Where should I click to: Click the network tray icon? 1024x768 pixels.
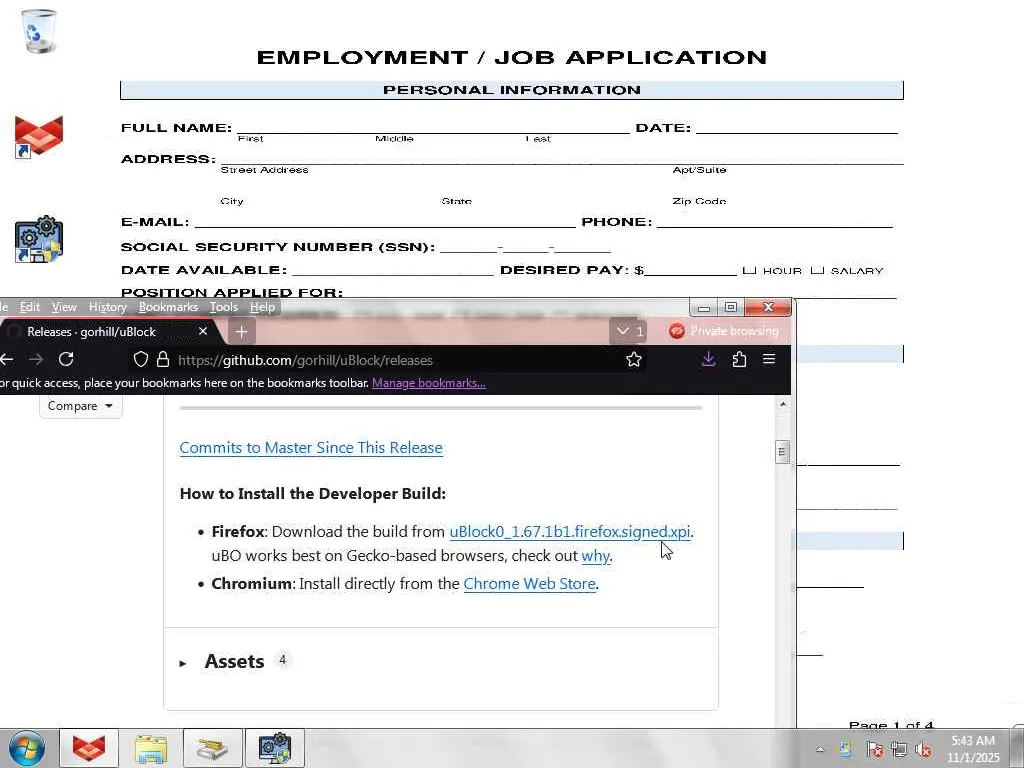pos(899,750)
